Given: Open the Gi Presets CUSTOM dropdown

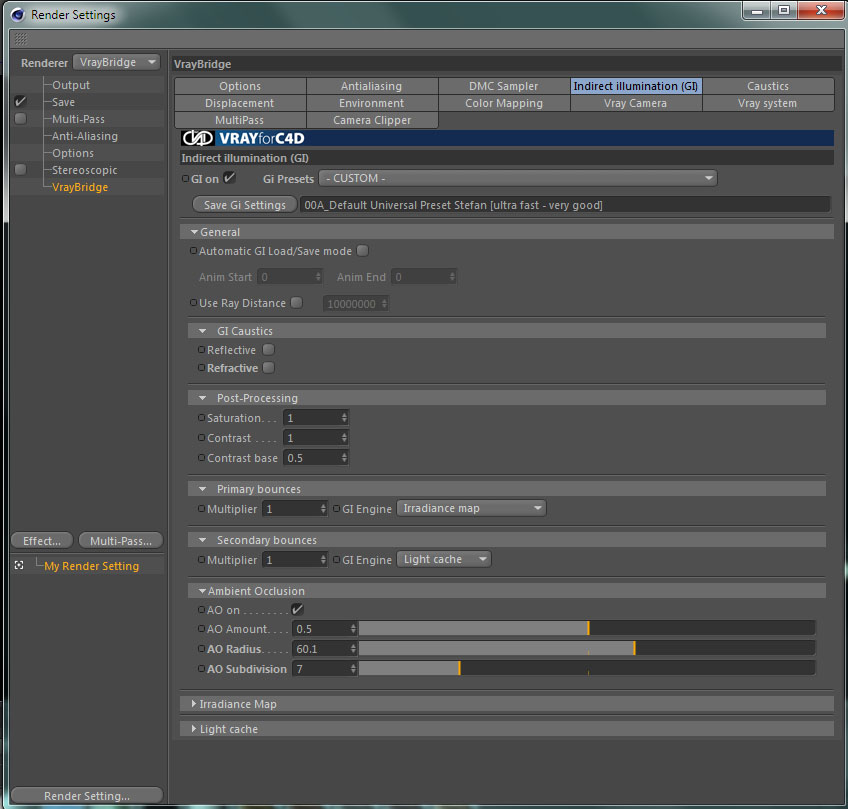Looking at the screenshot, I should [x=518, y=178].
